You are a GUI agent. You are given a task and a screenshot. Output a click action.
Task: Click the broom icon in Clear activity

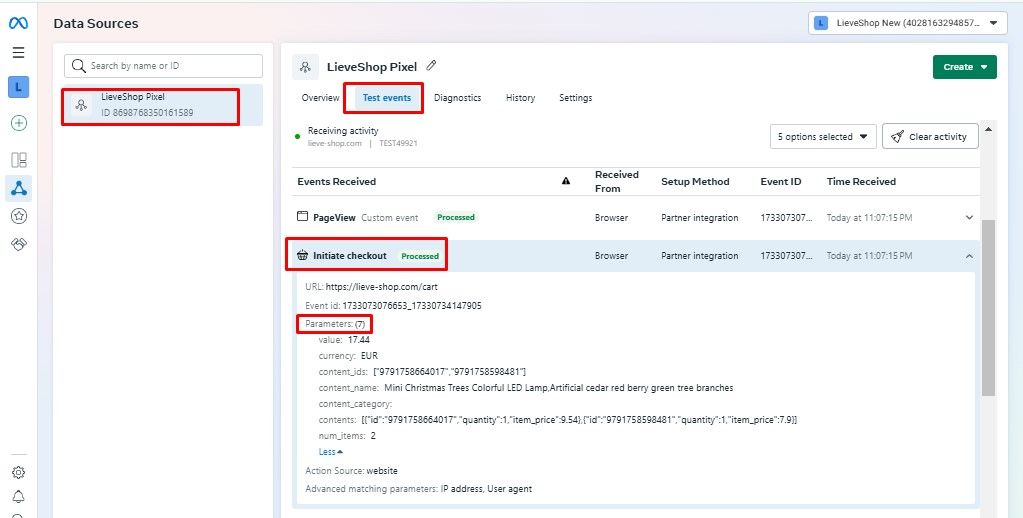pos(898,136)
